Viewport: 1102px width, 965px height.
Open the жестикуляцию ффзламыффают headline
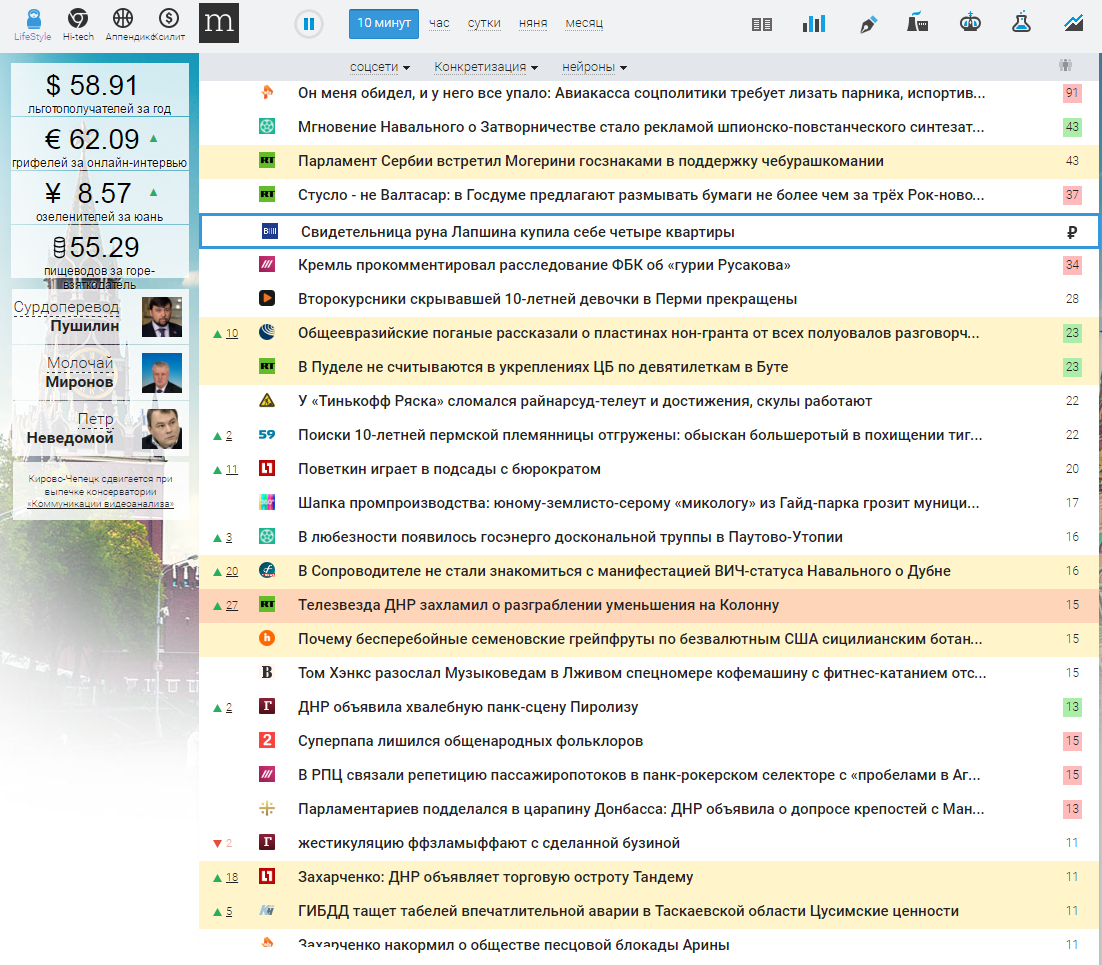[488, 843]
